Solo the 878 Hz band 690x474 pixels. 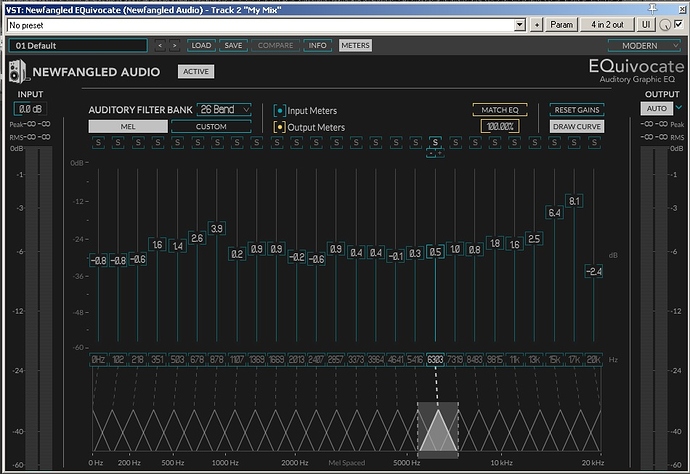click(x=217, y=143)
